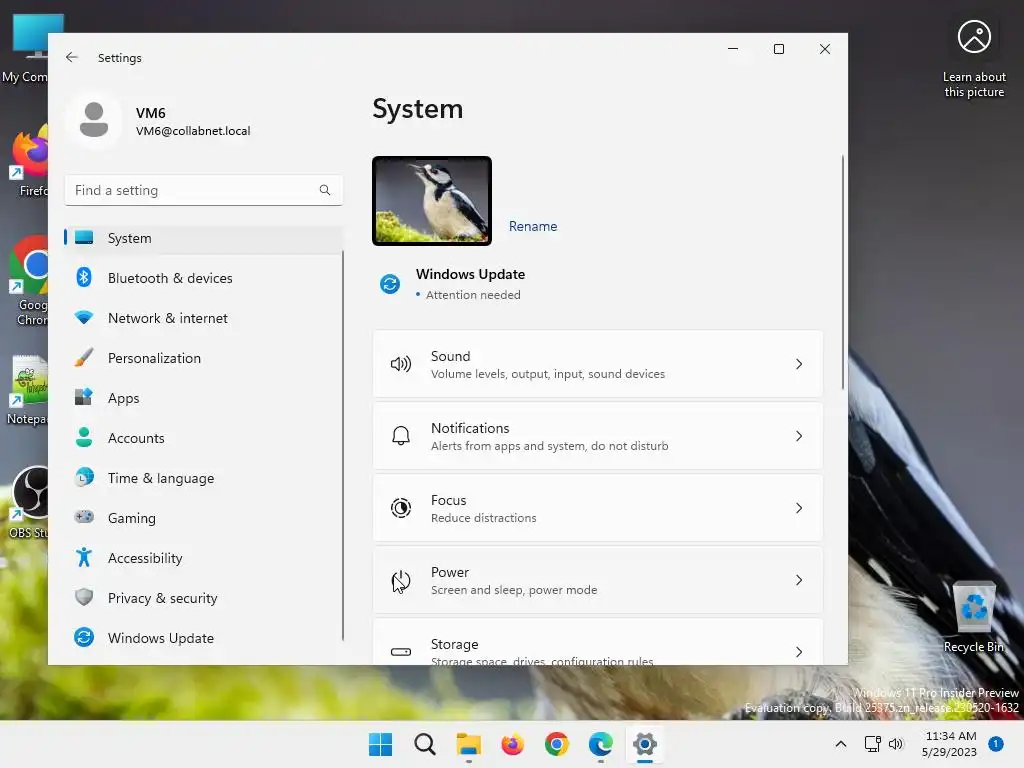Click the woodpecker desktop preview thumbnail
The image size is (1024, 768).
pyautogui.click(x=432, y=200)
